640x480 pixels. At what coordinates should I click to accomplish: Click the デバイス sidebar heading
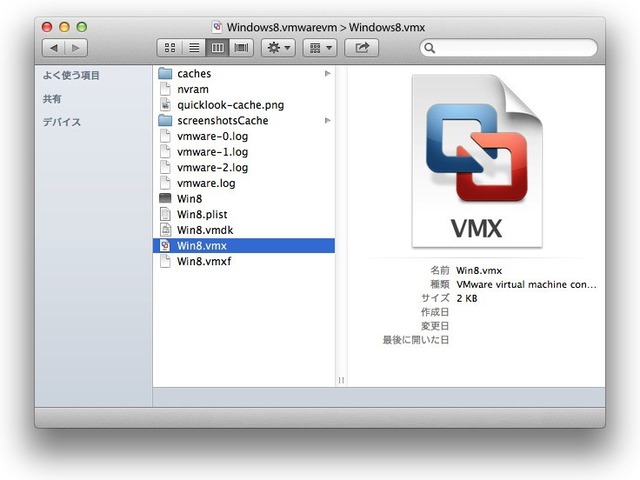(62, 122)
